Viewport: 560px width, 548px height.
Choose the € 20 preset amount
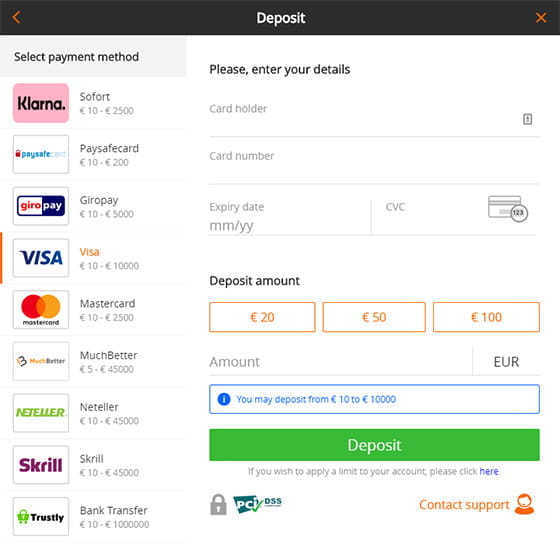[262, 317]
